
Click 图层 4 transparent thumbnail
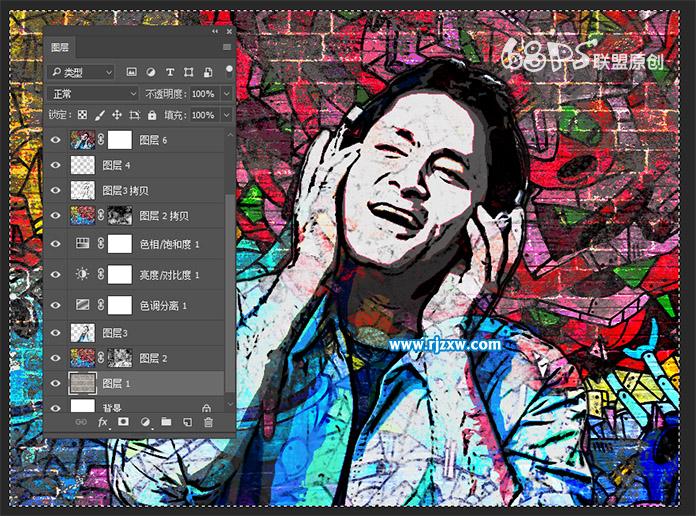(x=83, y=165)
